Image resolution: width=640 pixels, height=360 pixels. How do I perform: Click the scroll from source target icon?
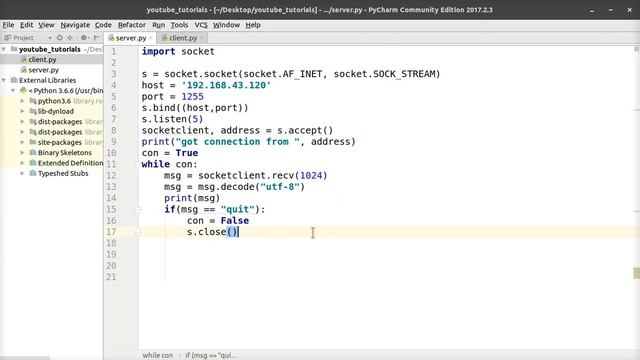[60, 38]
